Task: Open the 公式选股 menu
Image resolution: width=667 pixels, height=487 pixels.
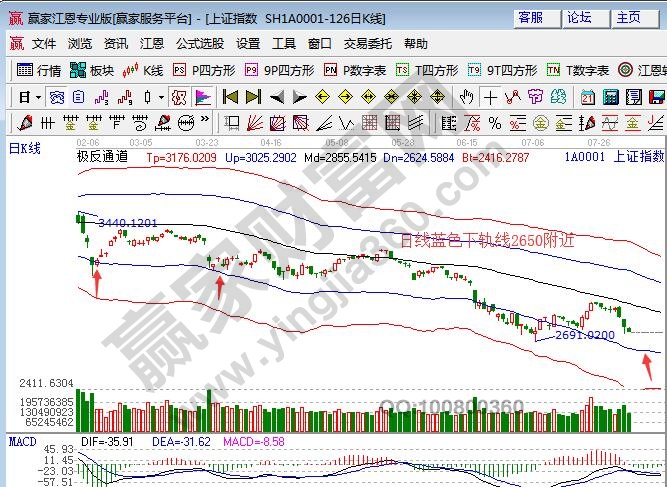Action: pos(200,43)
